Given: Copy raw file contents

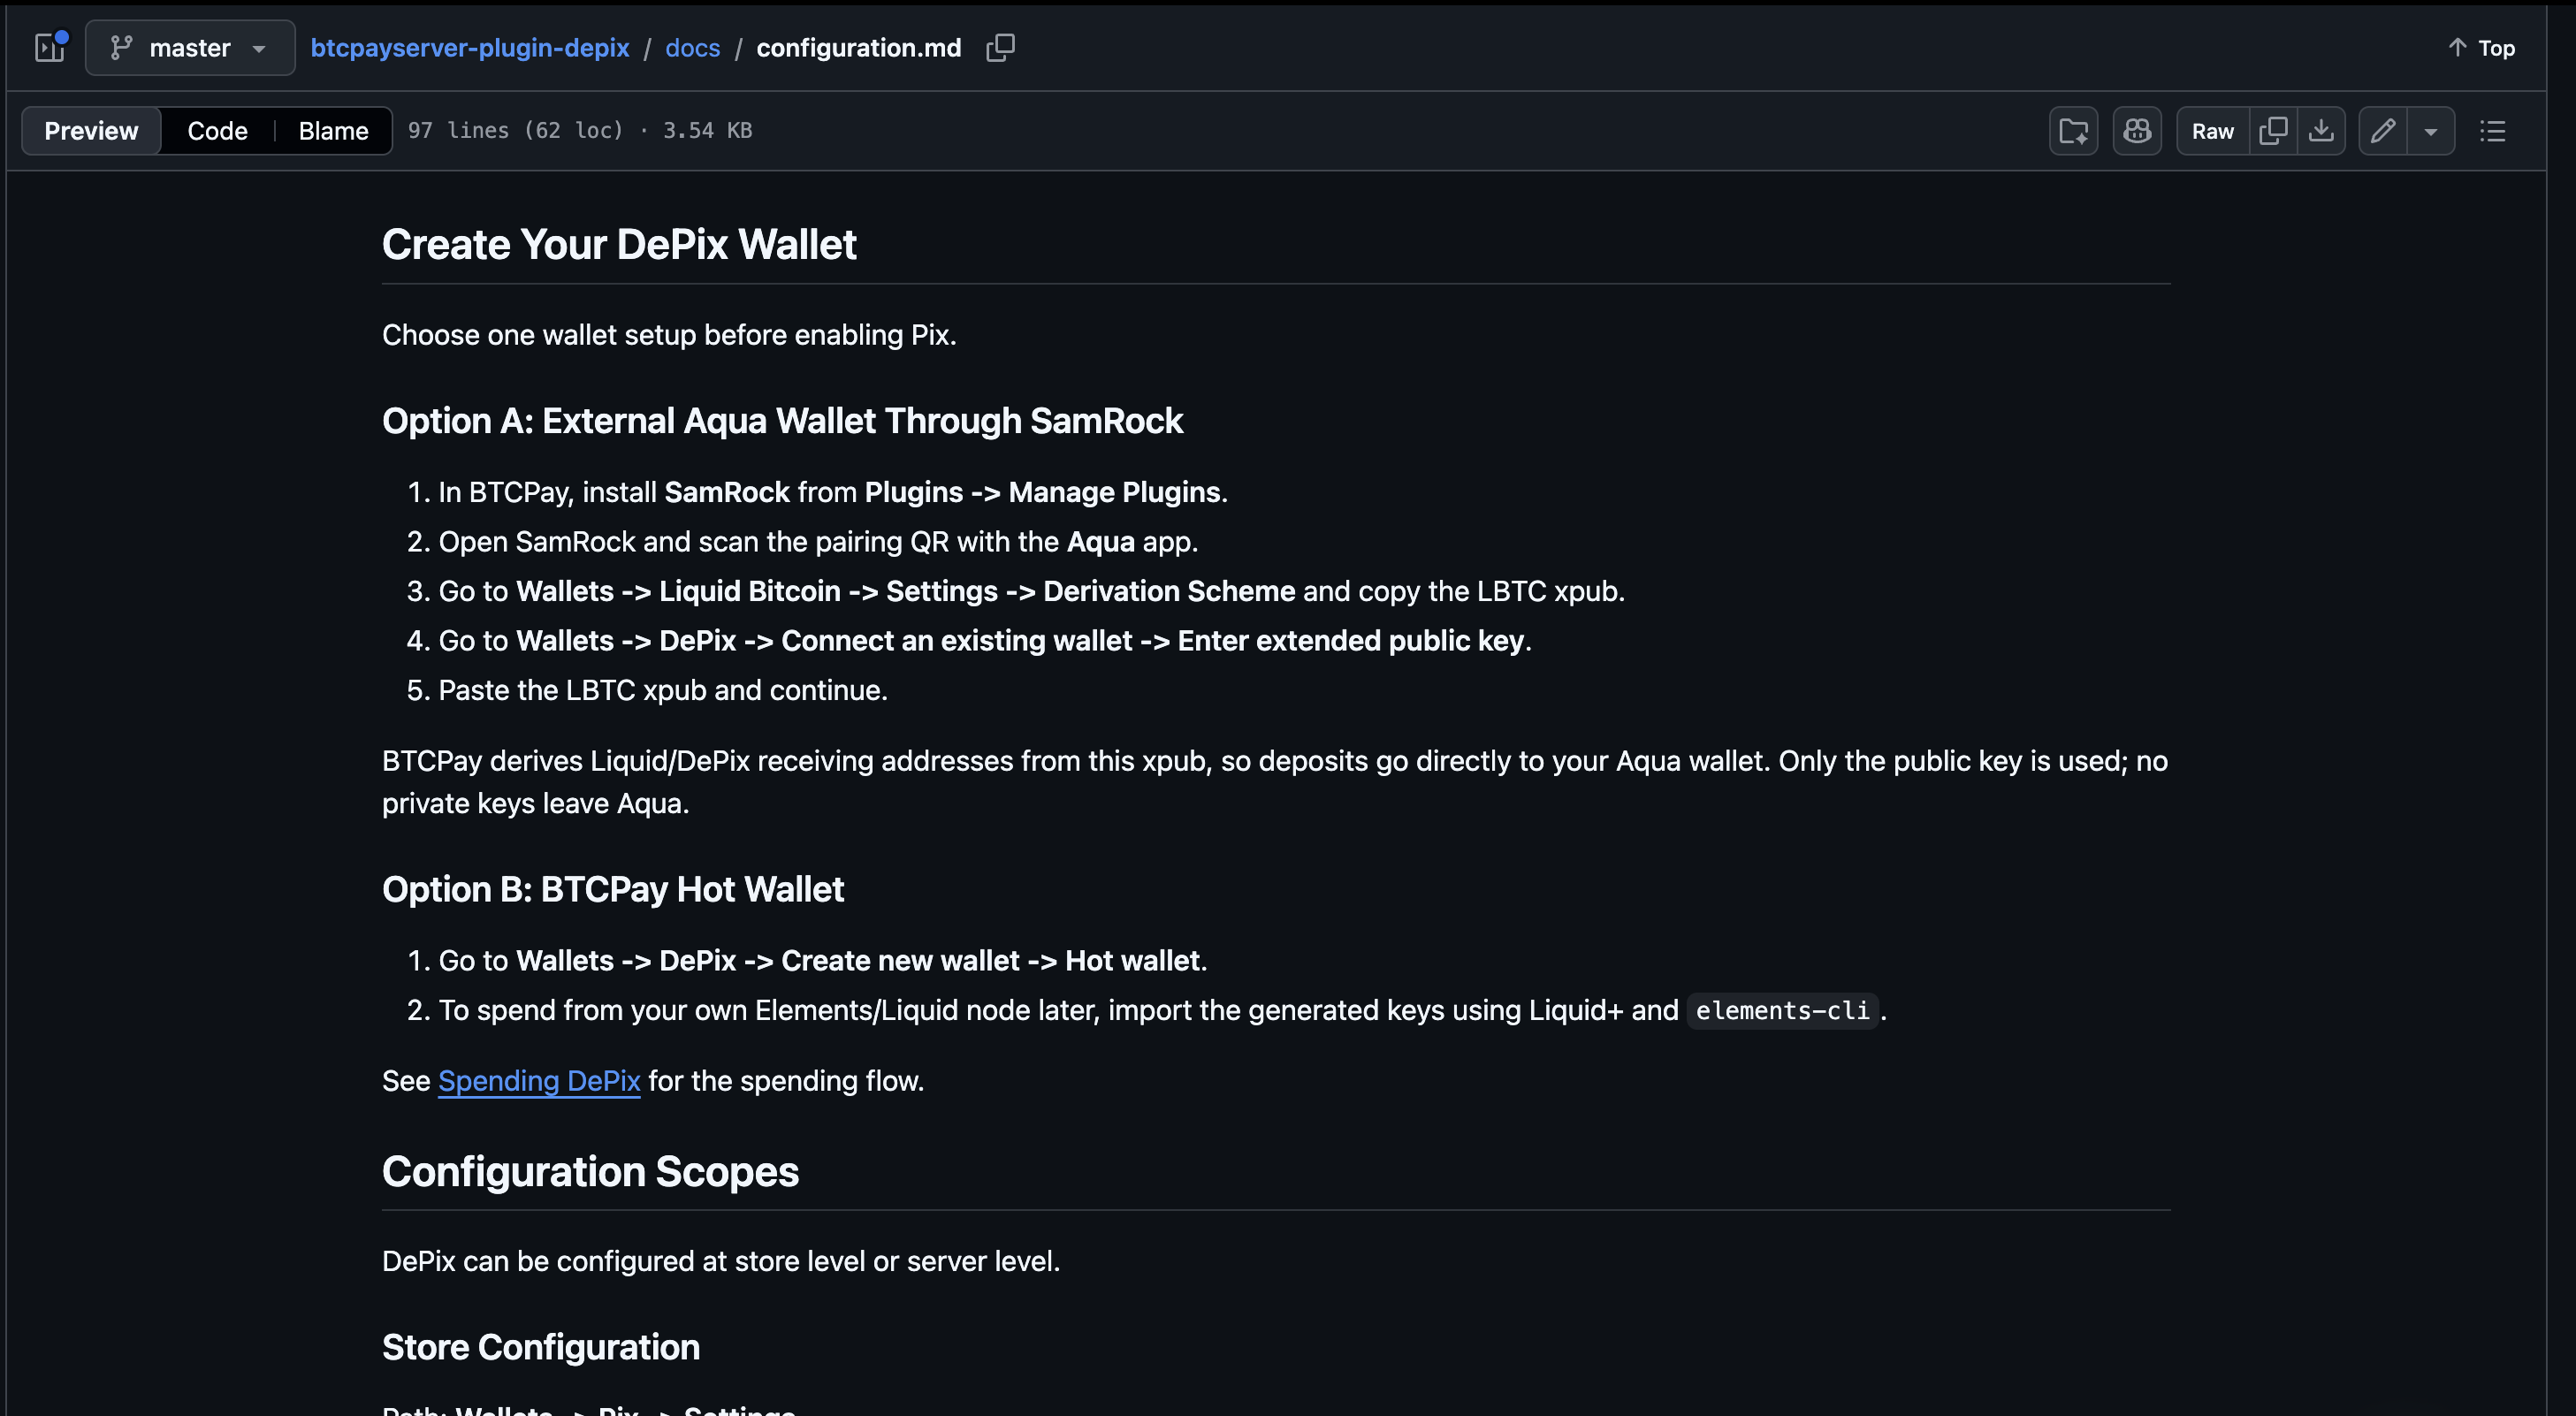Looking at the screenshot, I should pos(2273,131).
